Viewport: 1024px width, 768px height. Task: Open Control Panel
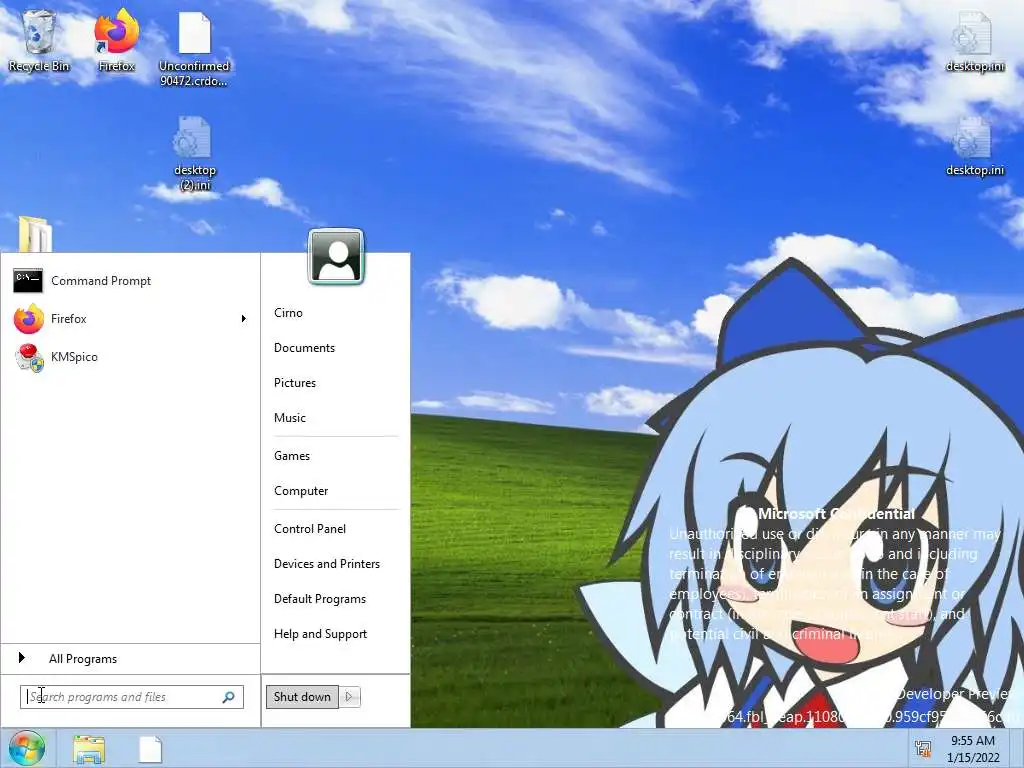click(x=310, y=529)
